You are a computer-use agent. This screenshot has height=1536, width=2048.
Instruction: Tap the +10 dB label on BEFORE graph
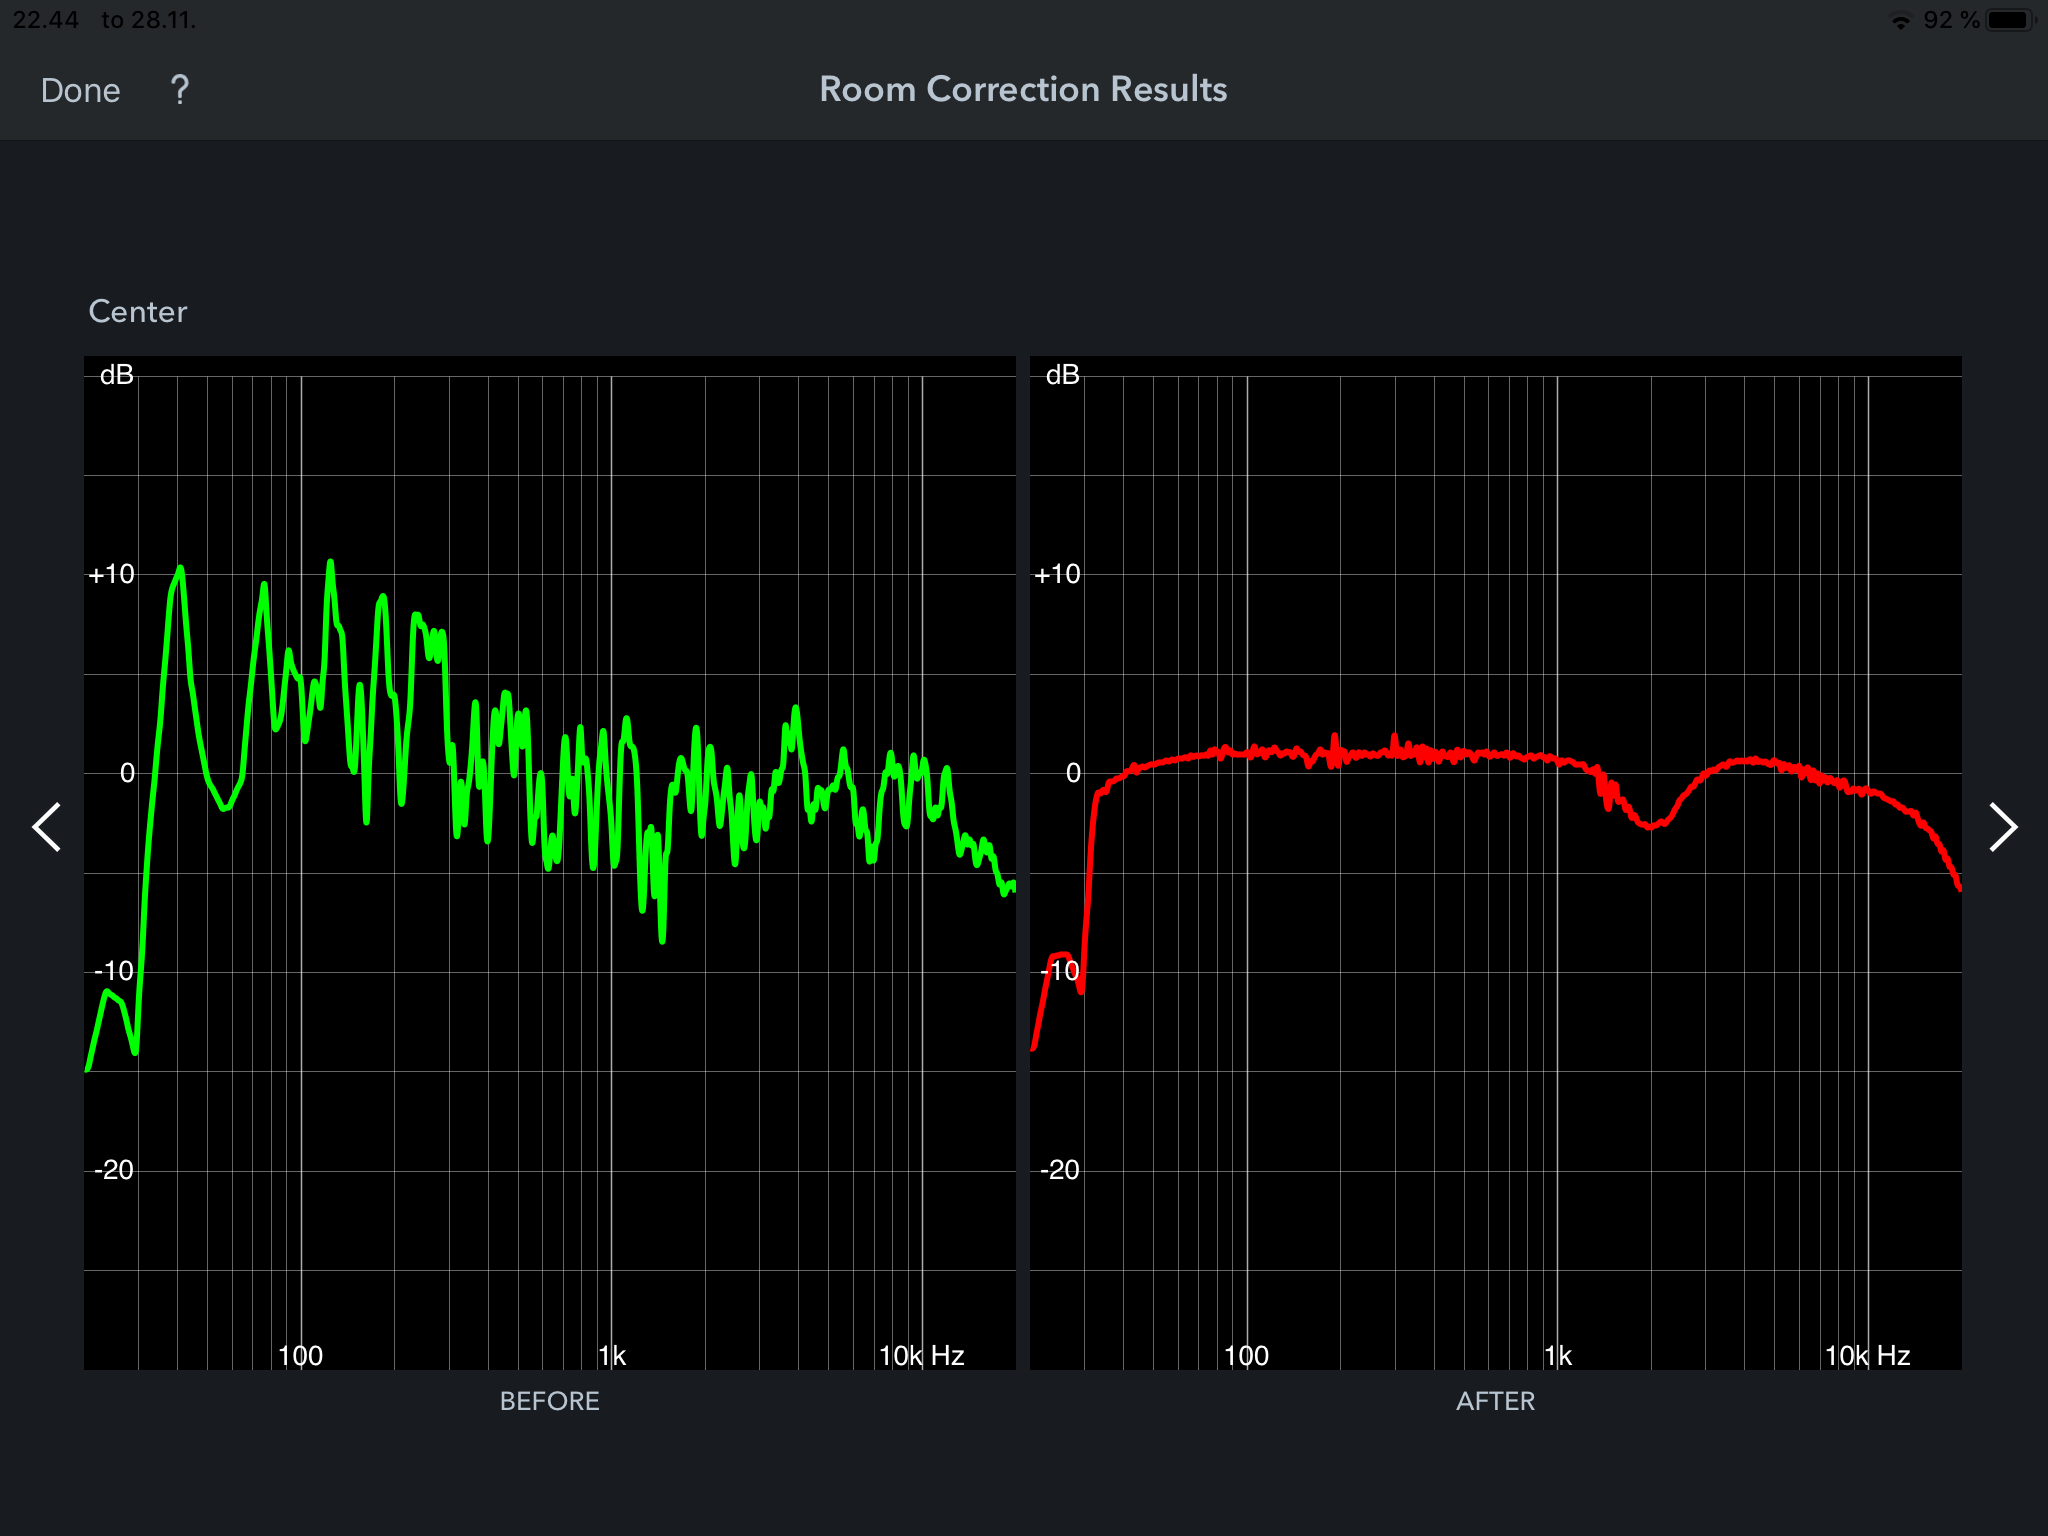click(x=111, y=575)
